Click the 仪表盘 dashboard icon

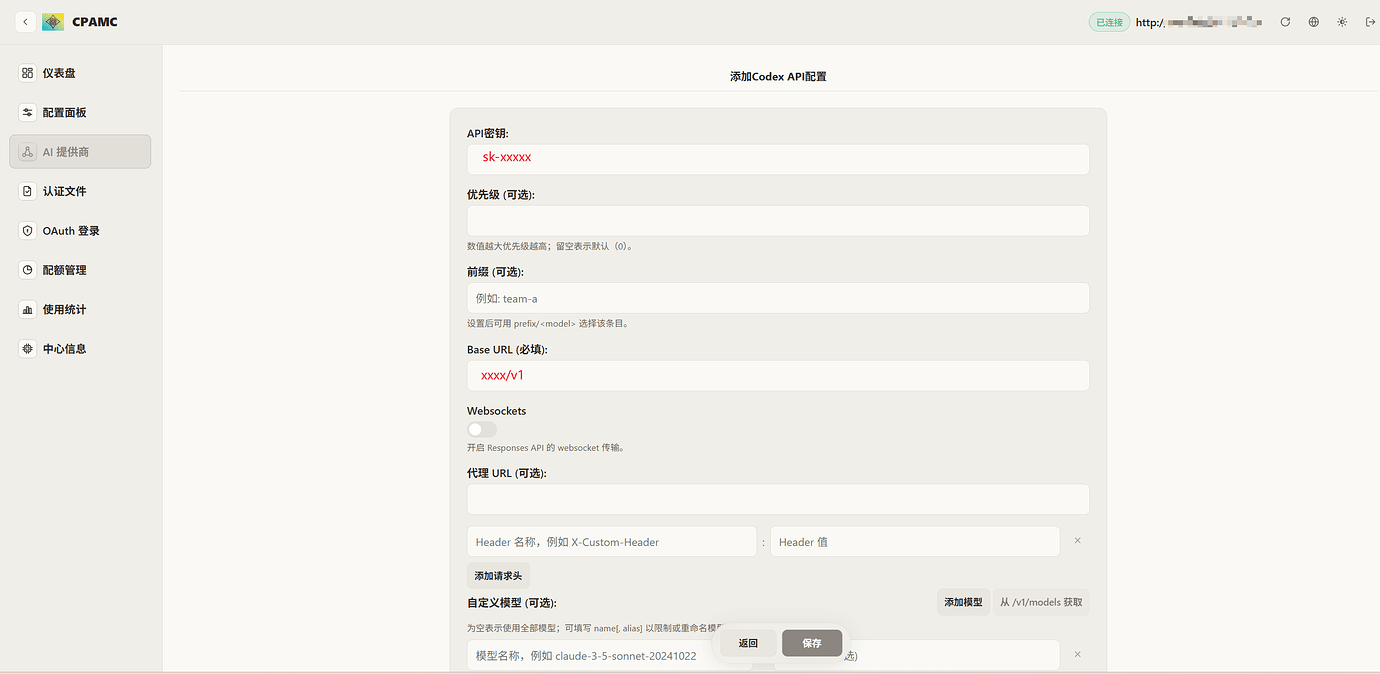(x=28, y=73)
